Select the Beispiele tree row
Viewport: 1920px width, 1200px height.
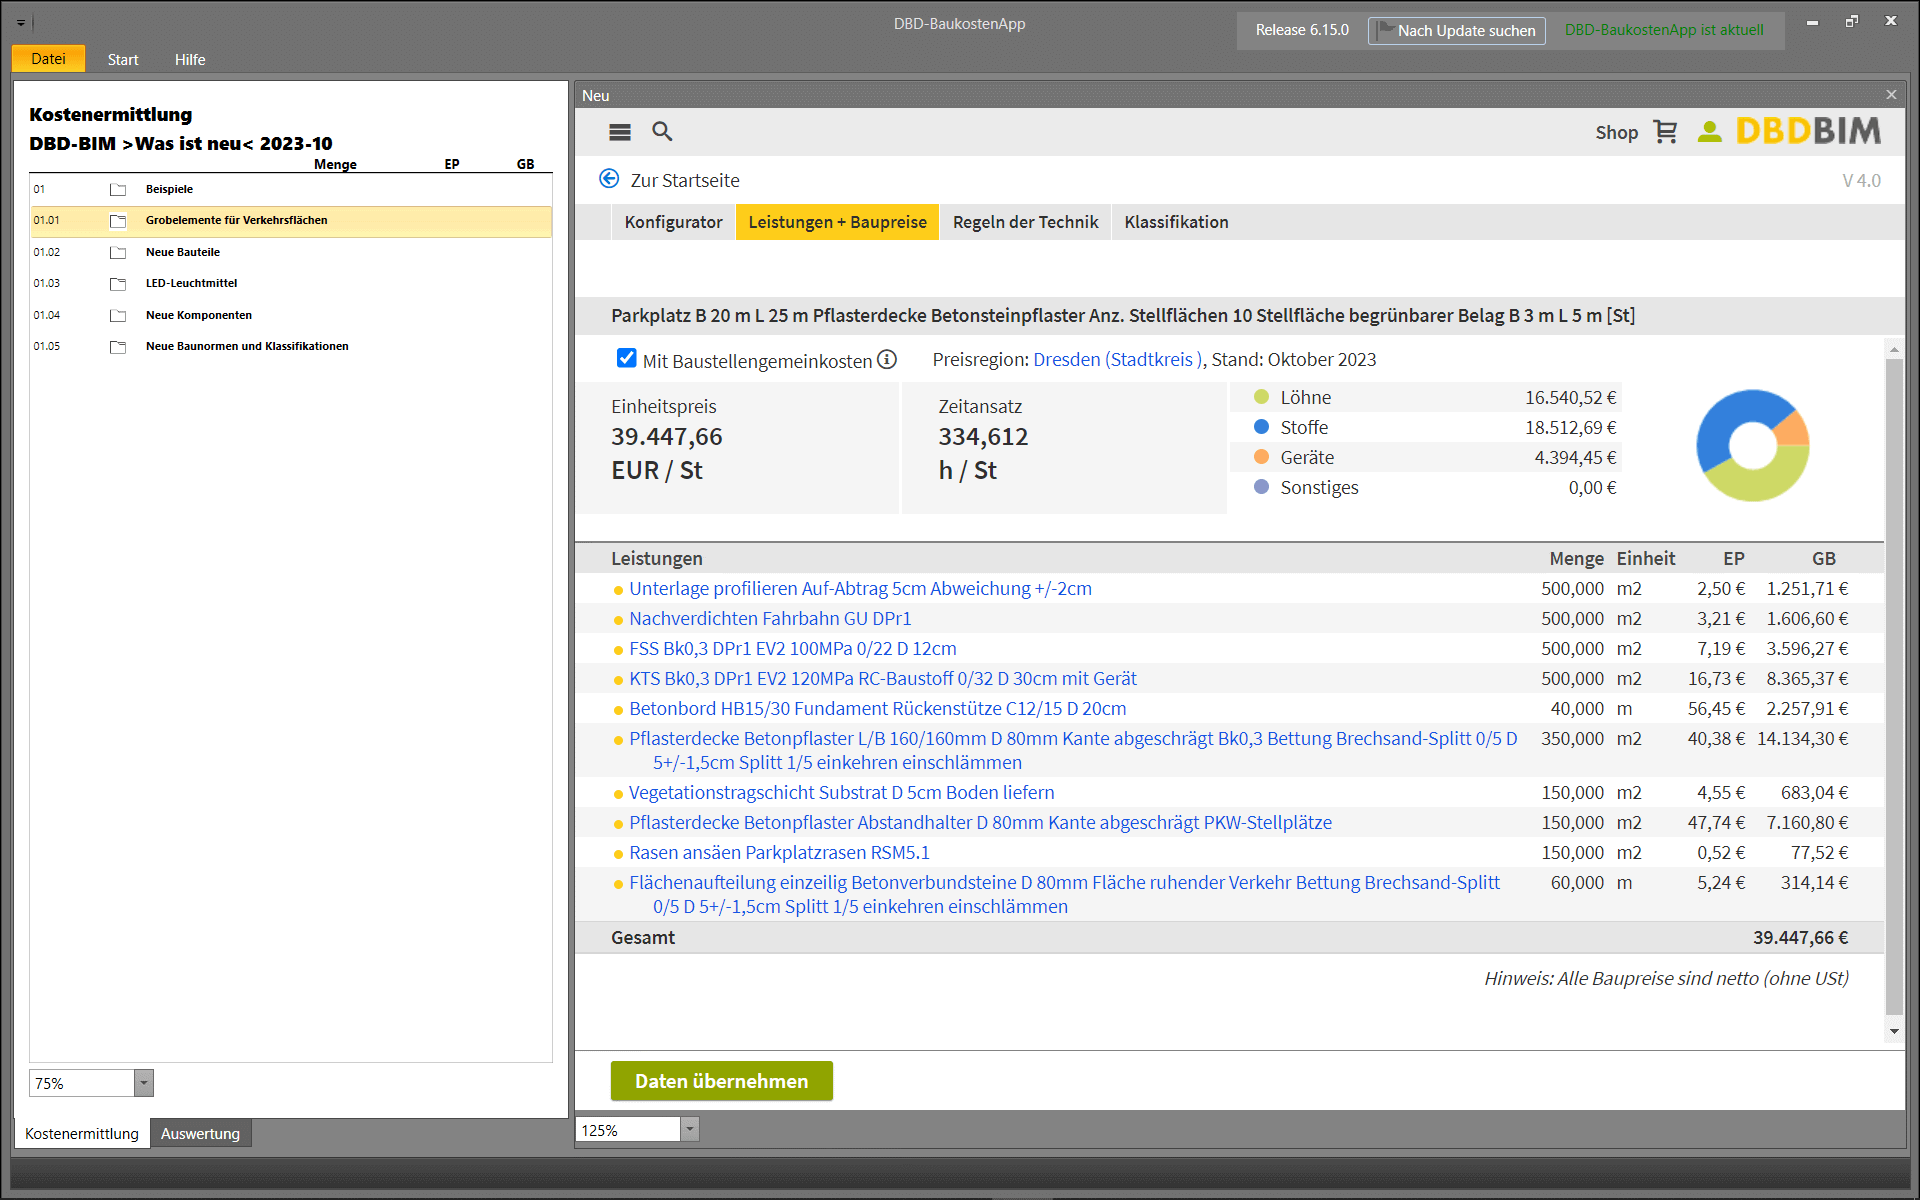point(291,189)
